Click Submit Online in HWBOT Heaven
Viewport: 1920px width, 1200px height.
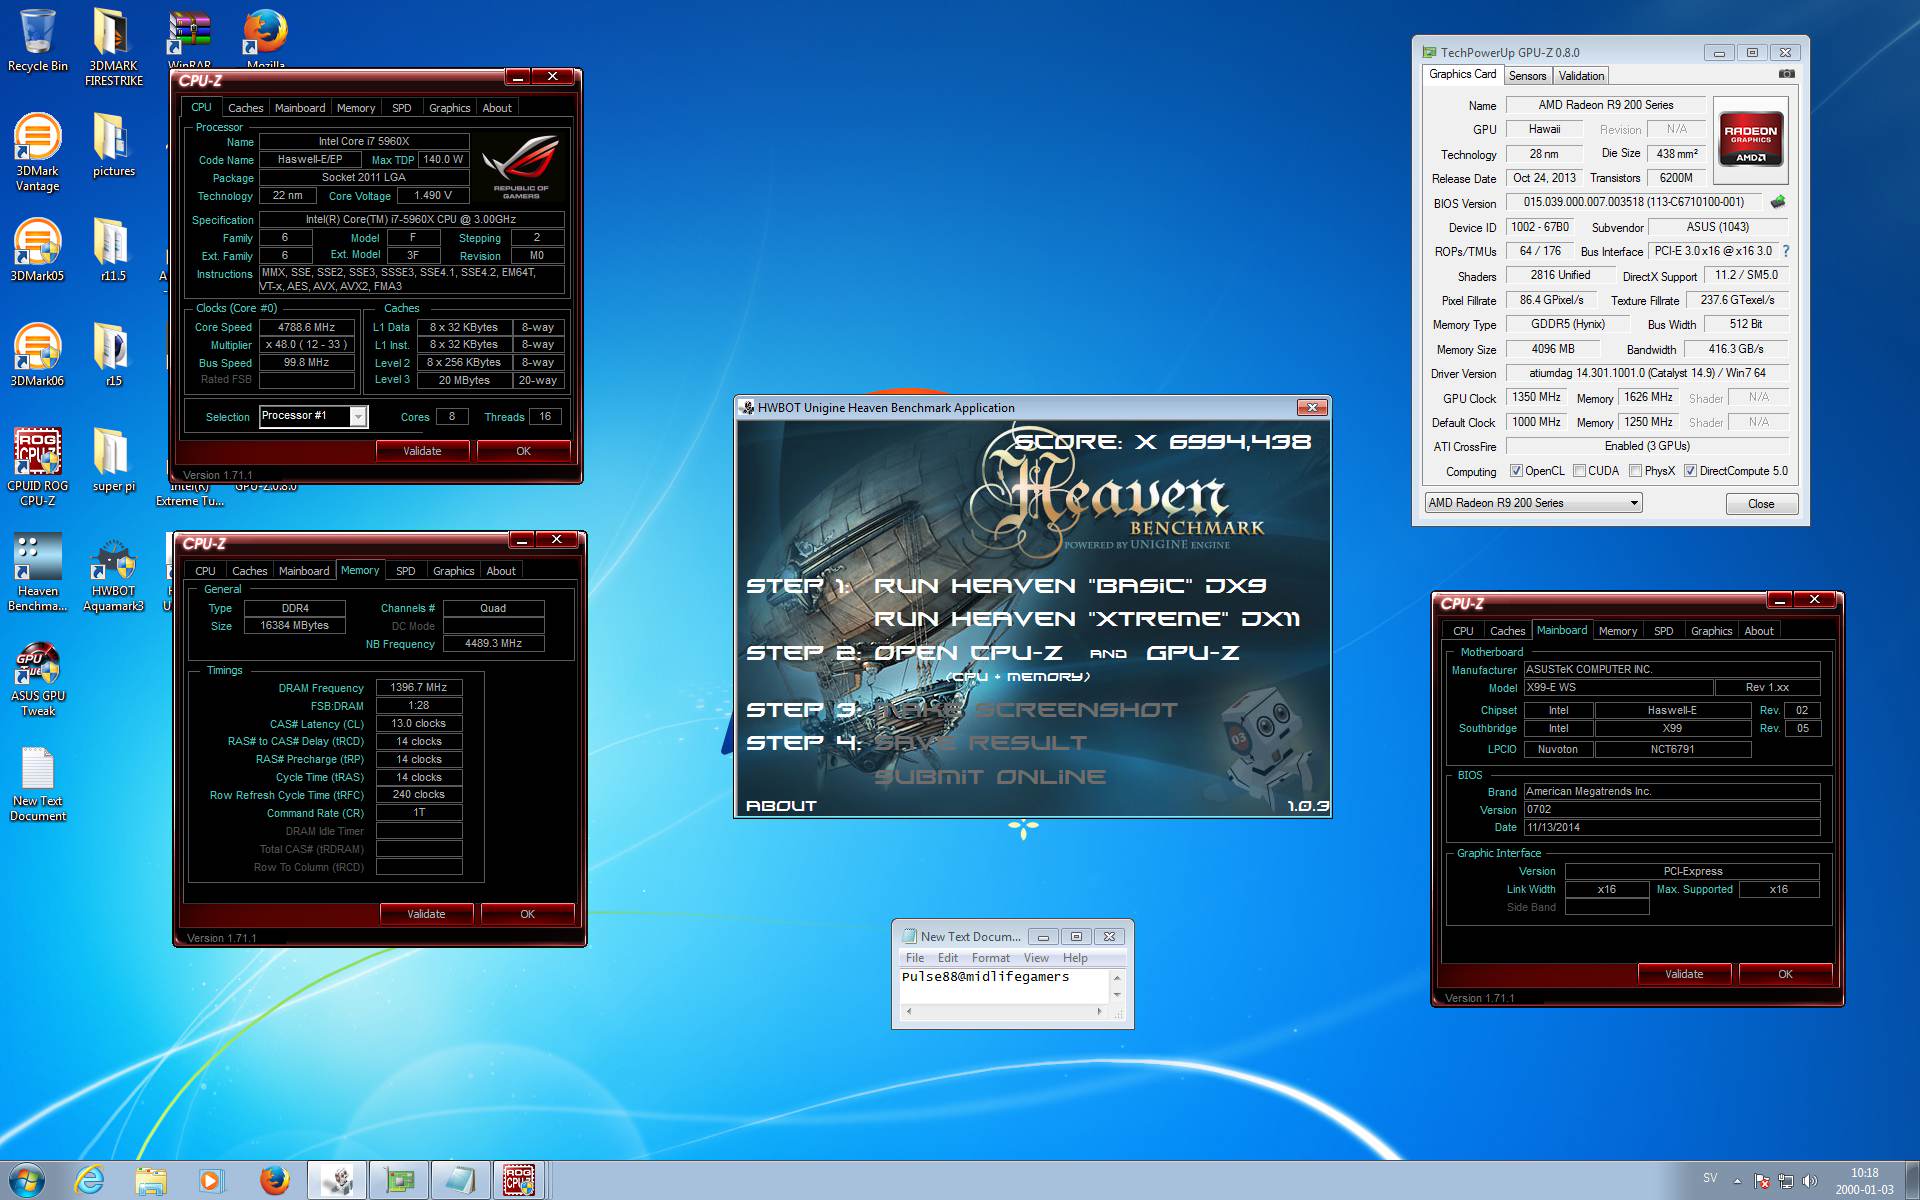[x=990, y=777]
